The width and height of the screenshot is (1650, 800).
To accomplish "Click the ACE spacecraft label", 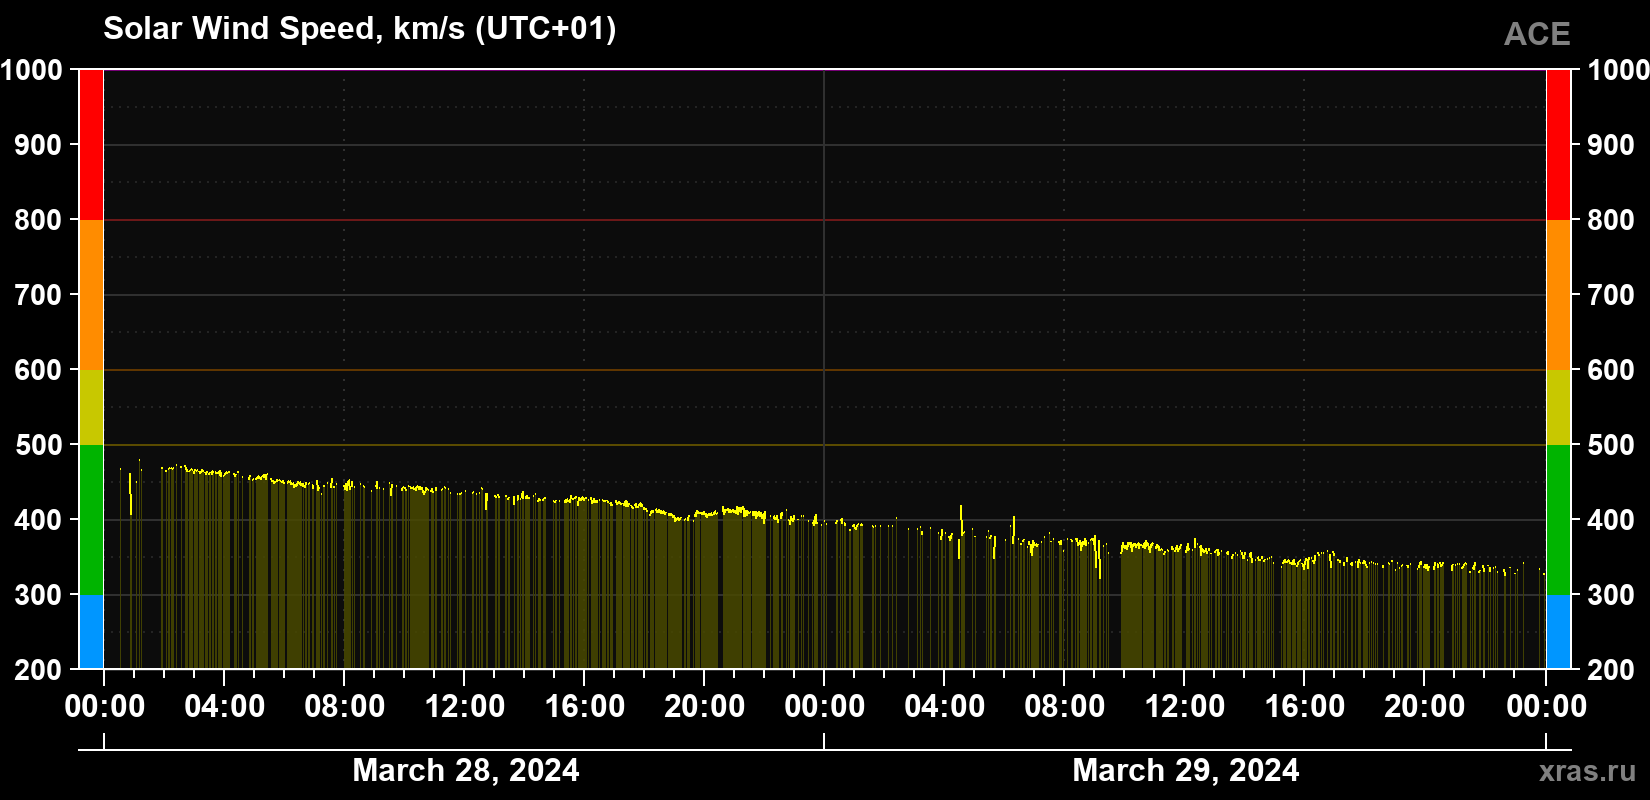I will pyautogui.click(x=1537, y=34).
